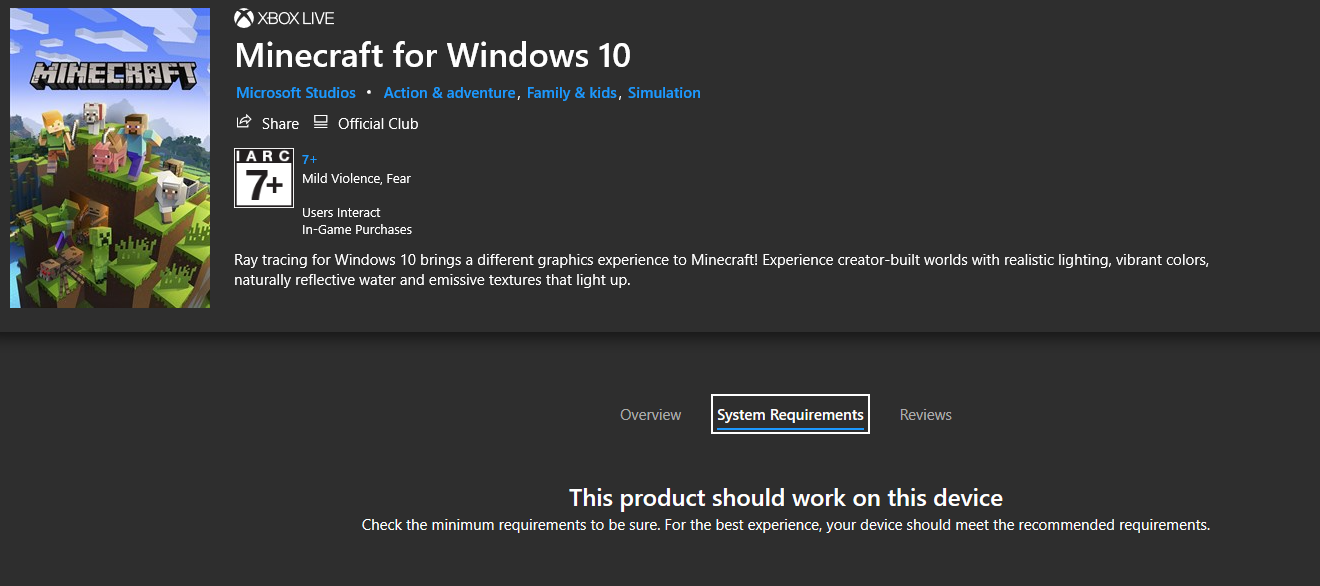The height and width of the screenshot is (586, 1320).
Task: Click the Mild Violence, Fear descriptor
Action: tap(356, 178)
